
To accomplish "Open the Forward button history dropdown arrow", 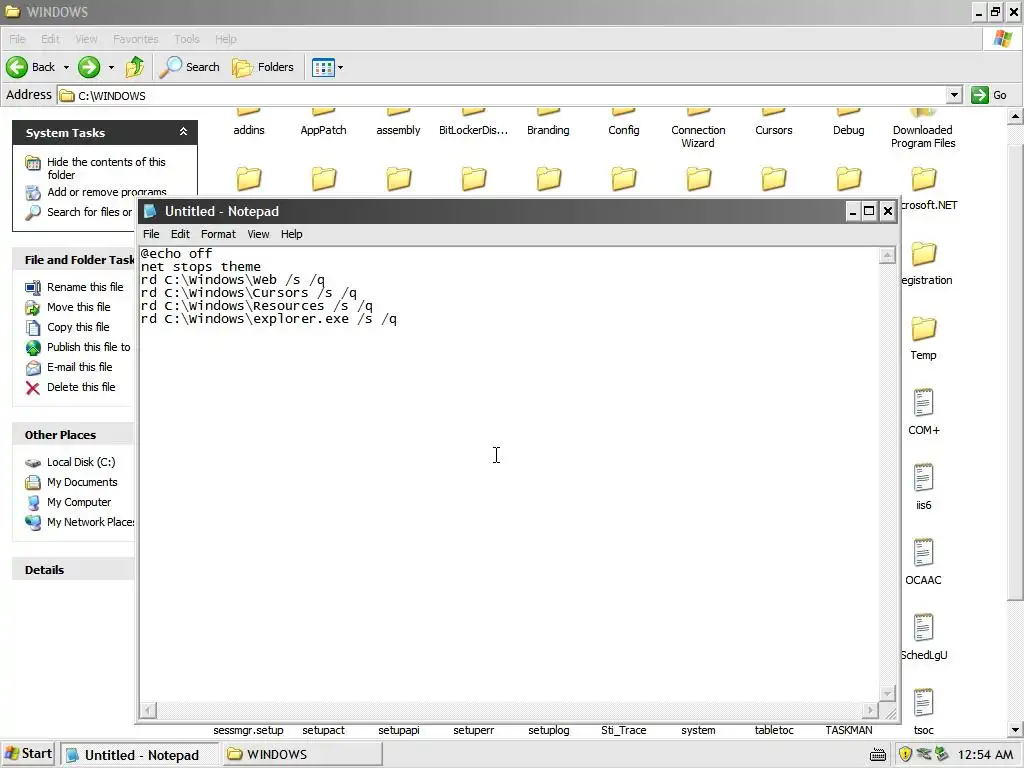I will (x=111, y=67).
